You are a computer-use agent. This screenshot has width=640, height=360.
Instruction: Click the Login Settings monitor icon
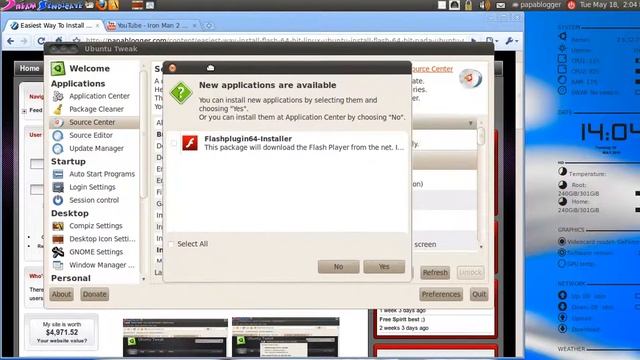[58, 187]
